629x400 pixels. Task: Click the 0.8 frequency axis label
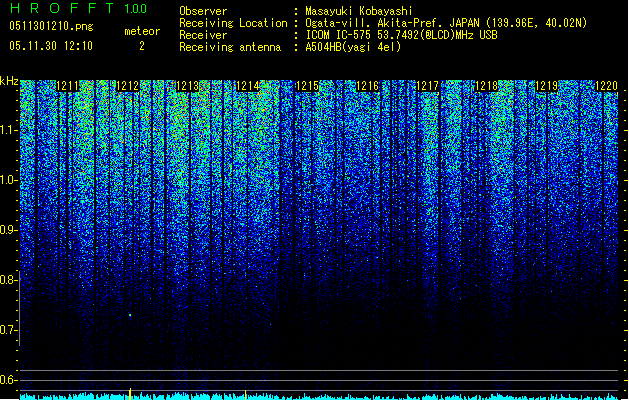coord(8,280)
